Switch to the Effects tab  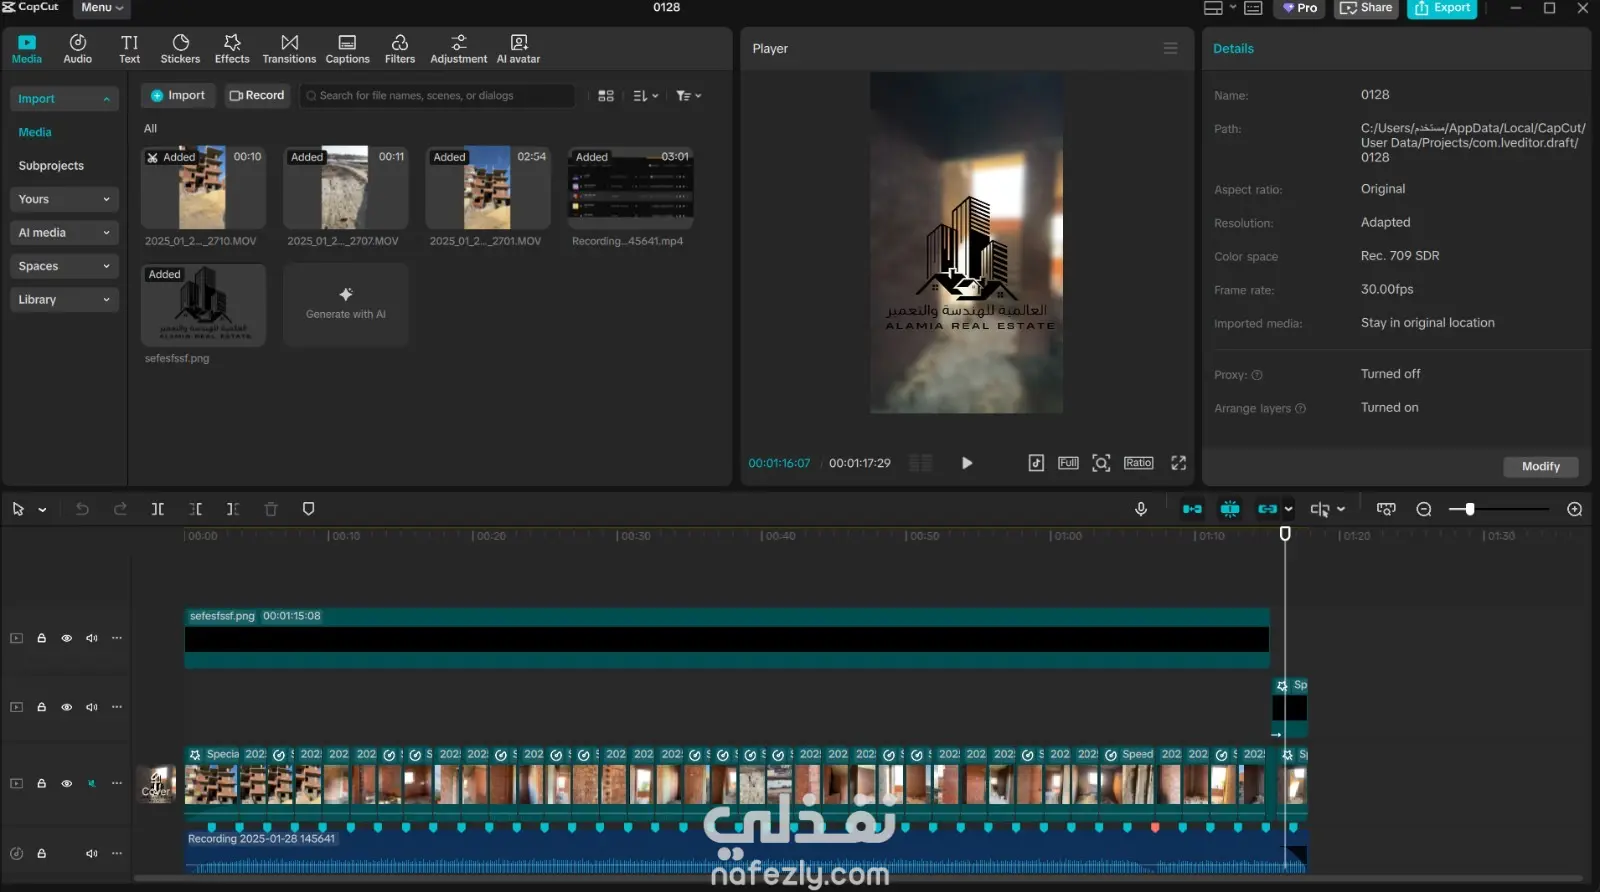(x=232, y=48)
